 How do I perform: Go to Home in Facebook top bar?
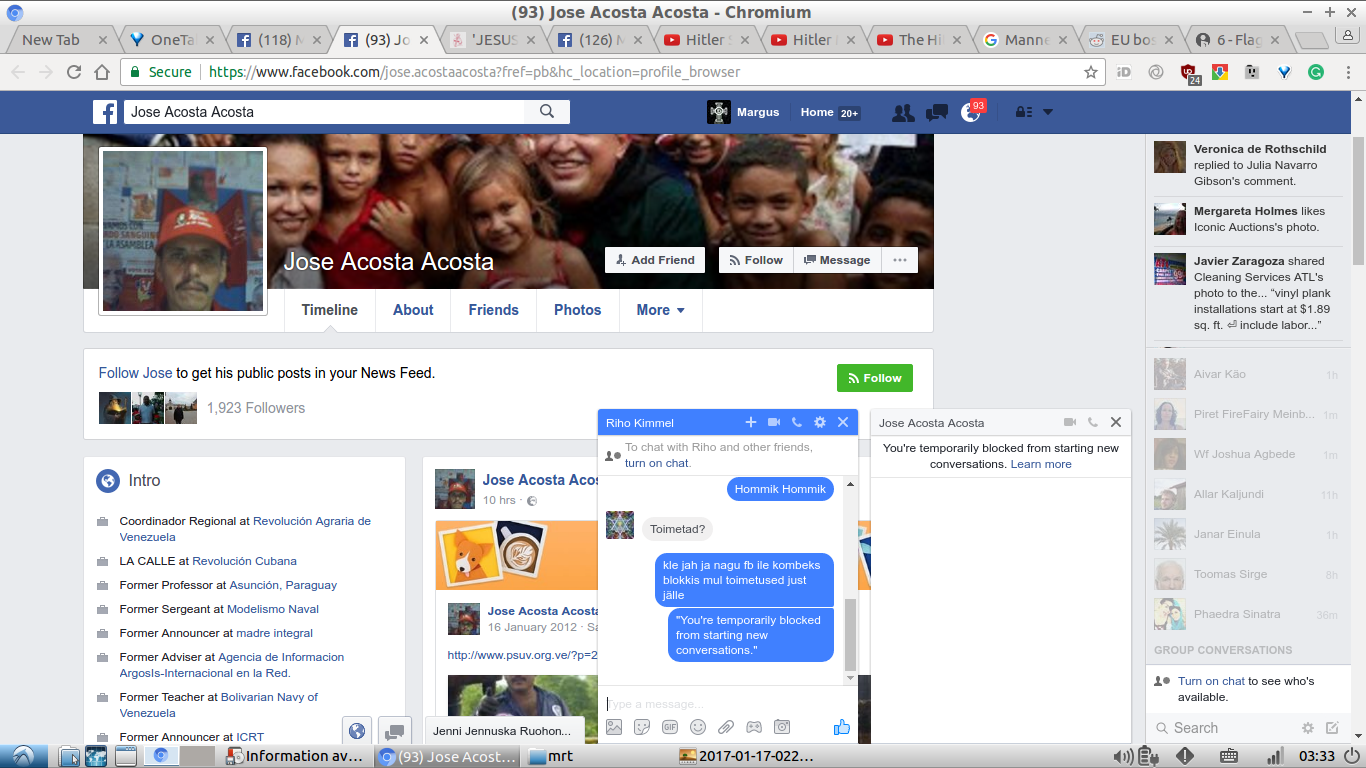(817, 112)
